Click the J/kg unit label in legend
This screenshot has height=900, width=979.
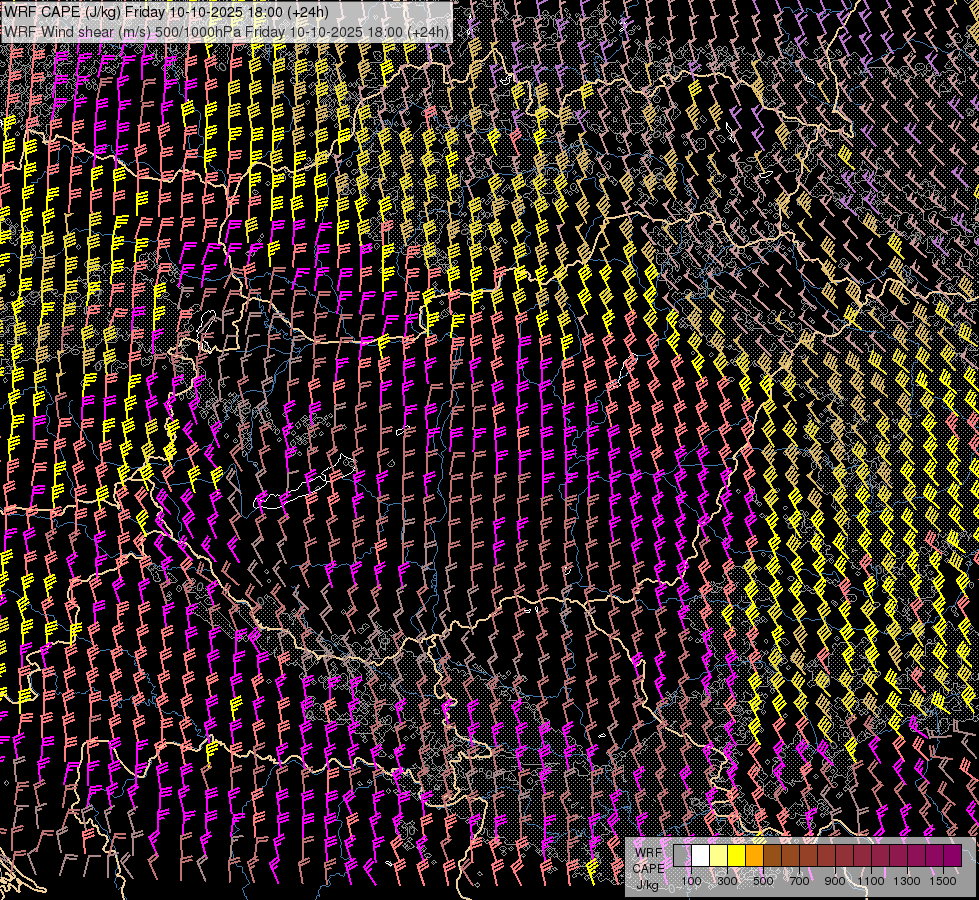(x=647, y=885)
